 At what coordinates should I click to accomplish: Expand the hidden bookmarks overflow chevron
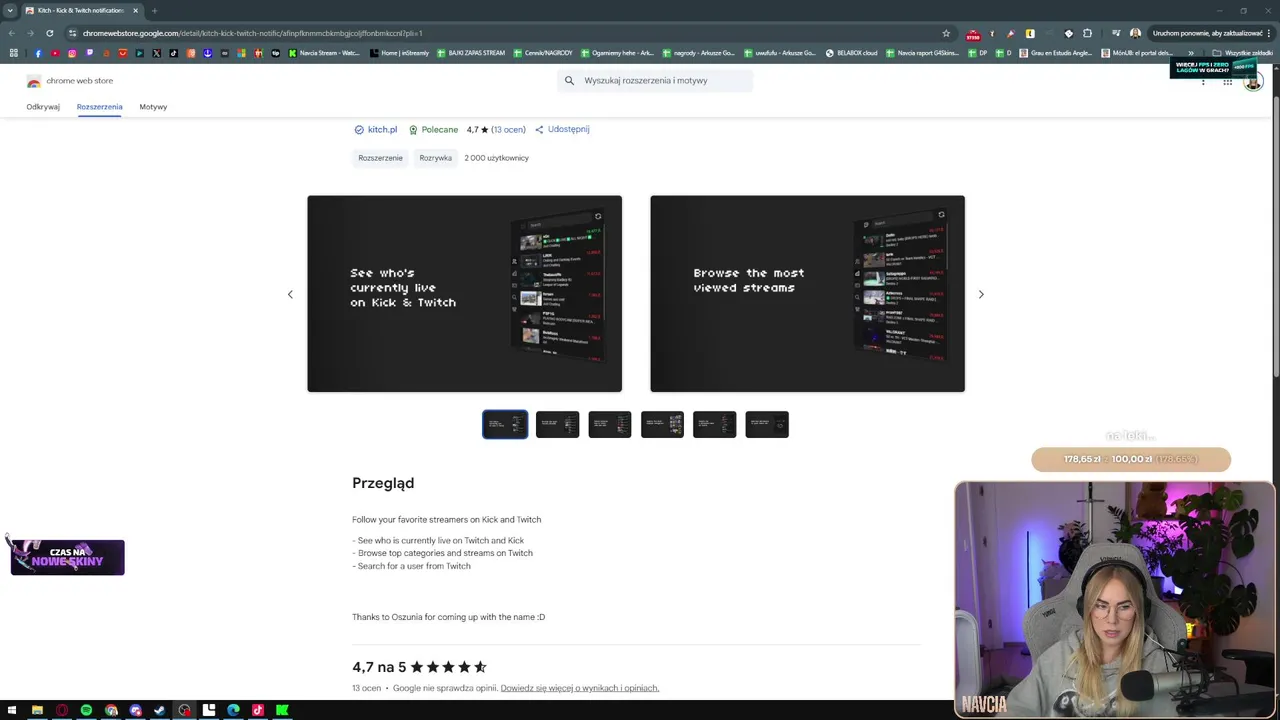click(1191, 53)
